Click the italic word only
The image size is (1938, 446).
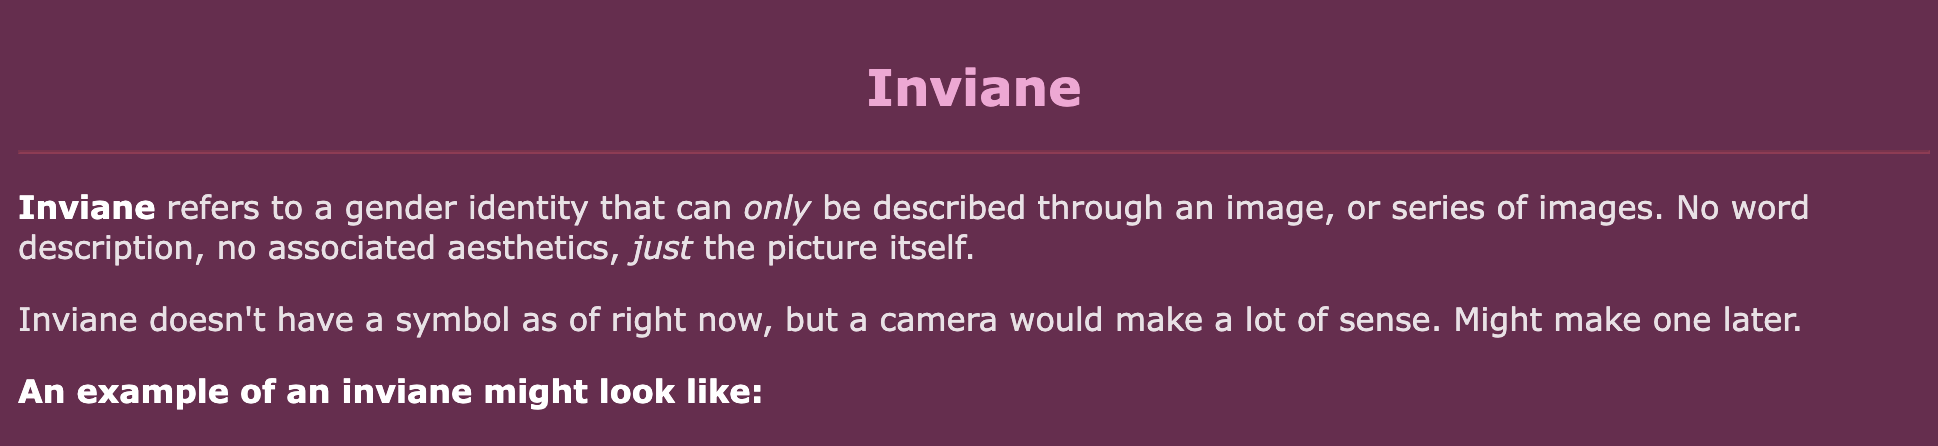(x=776, y=208)
